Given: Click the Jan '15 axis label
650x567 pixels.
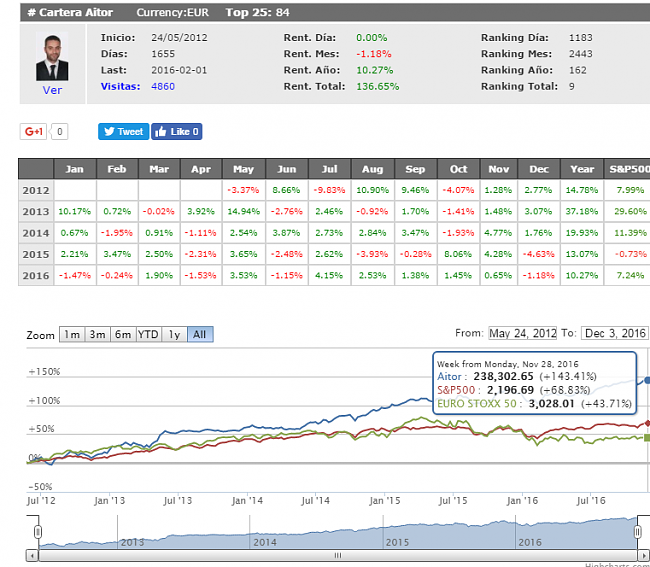Looking at the screenshot, I should (385, 501).
